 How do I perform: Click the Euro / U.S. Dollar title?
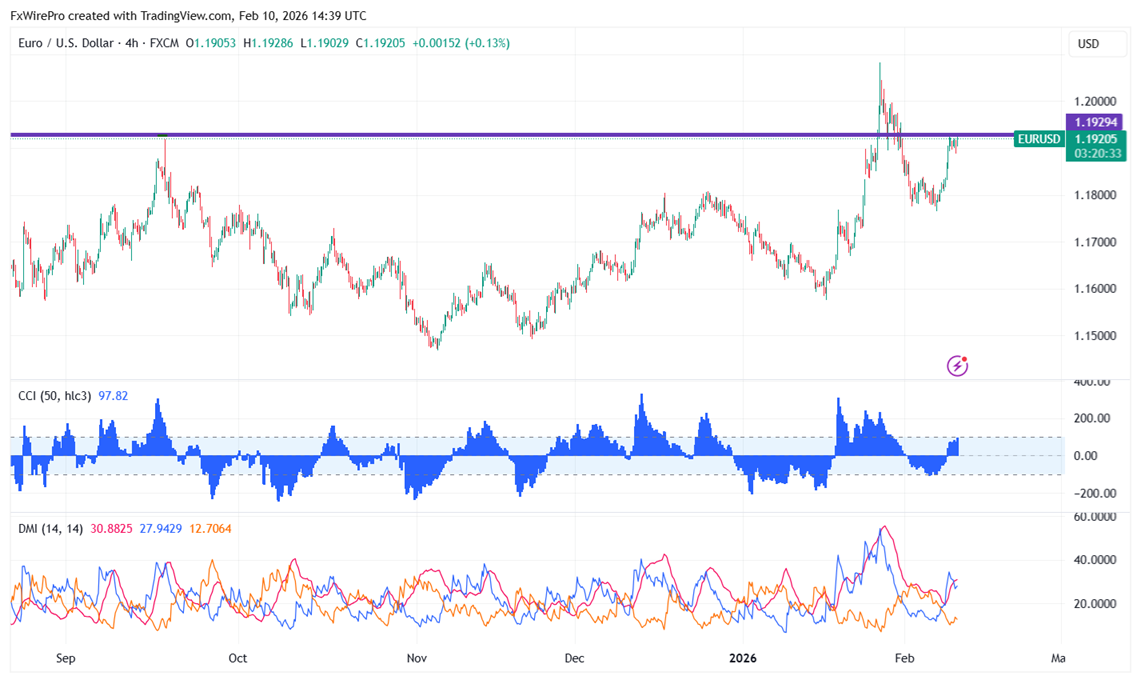(x=66, y=43)
